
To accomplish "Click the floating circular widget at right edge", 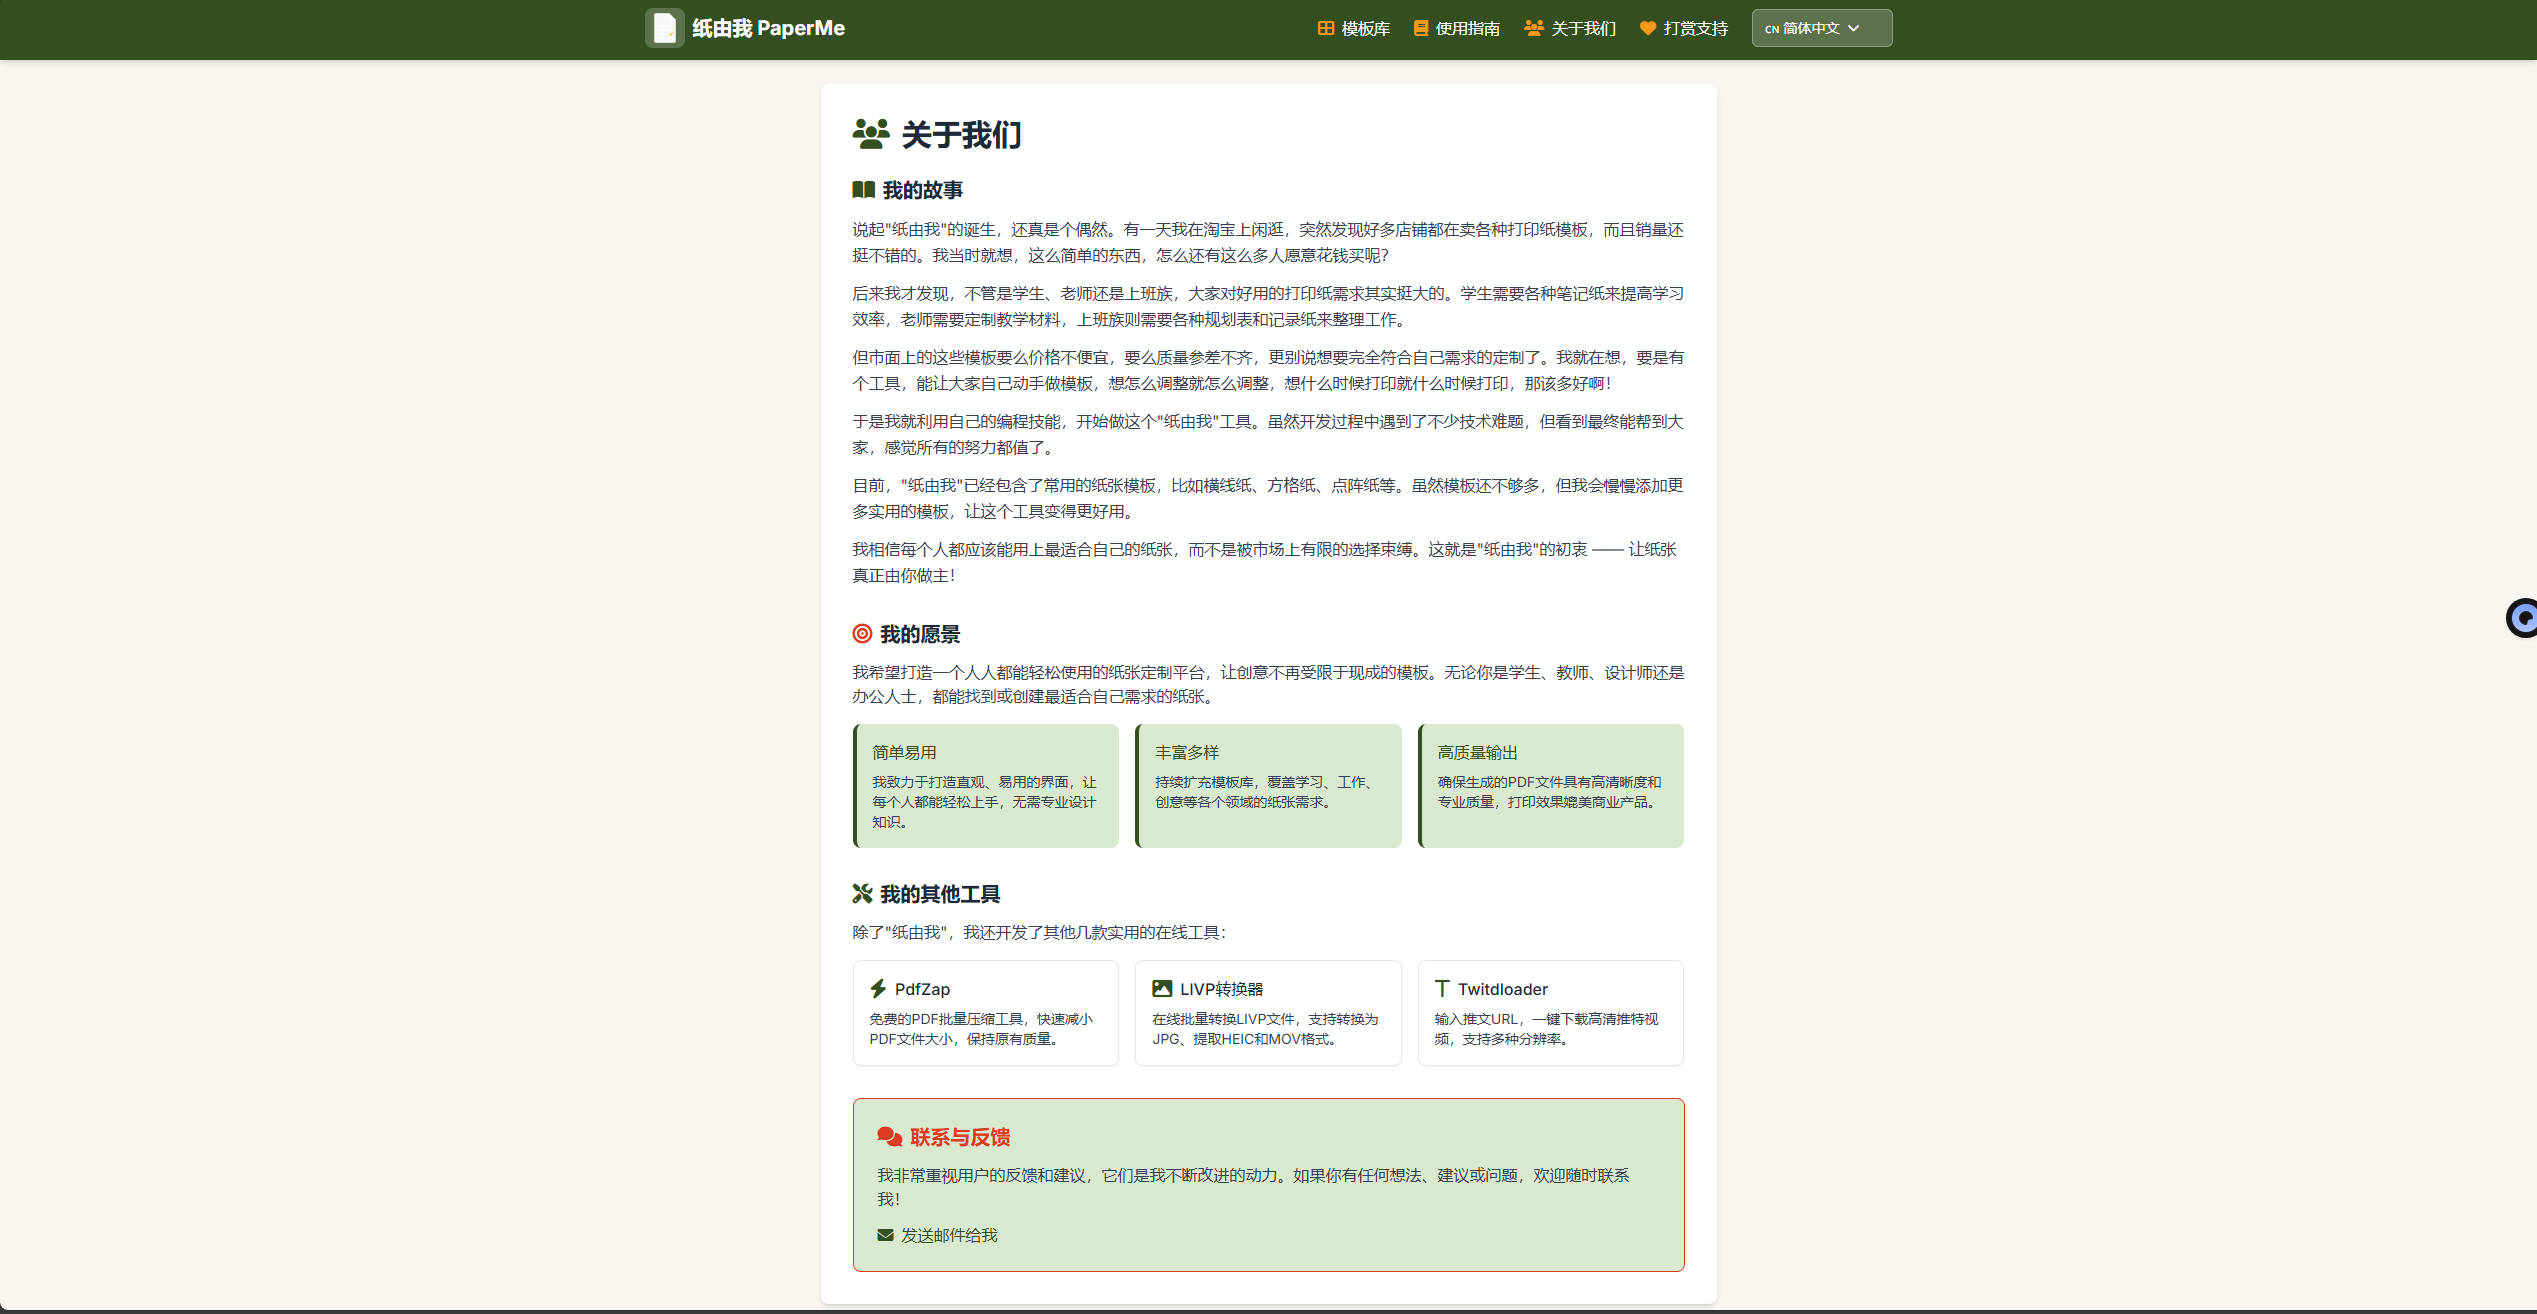I will click(2522, 618).
